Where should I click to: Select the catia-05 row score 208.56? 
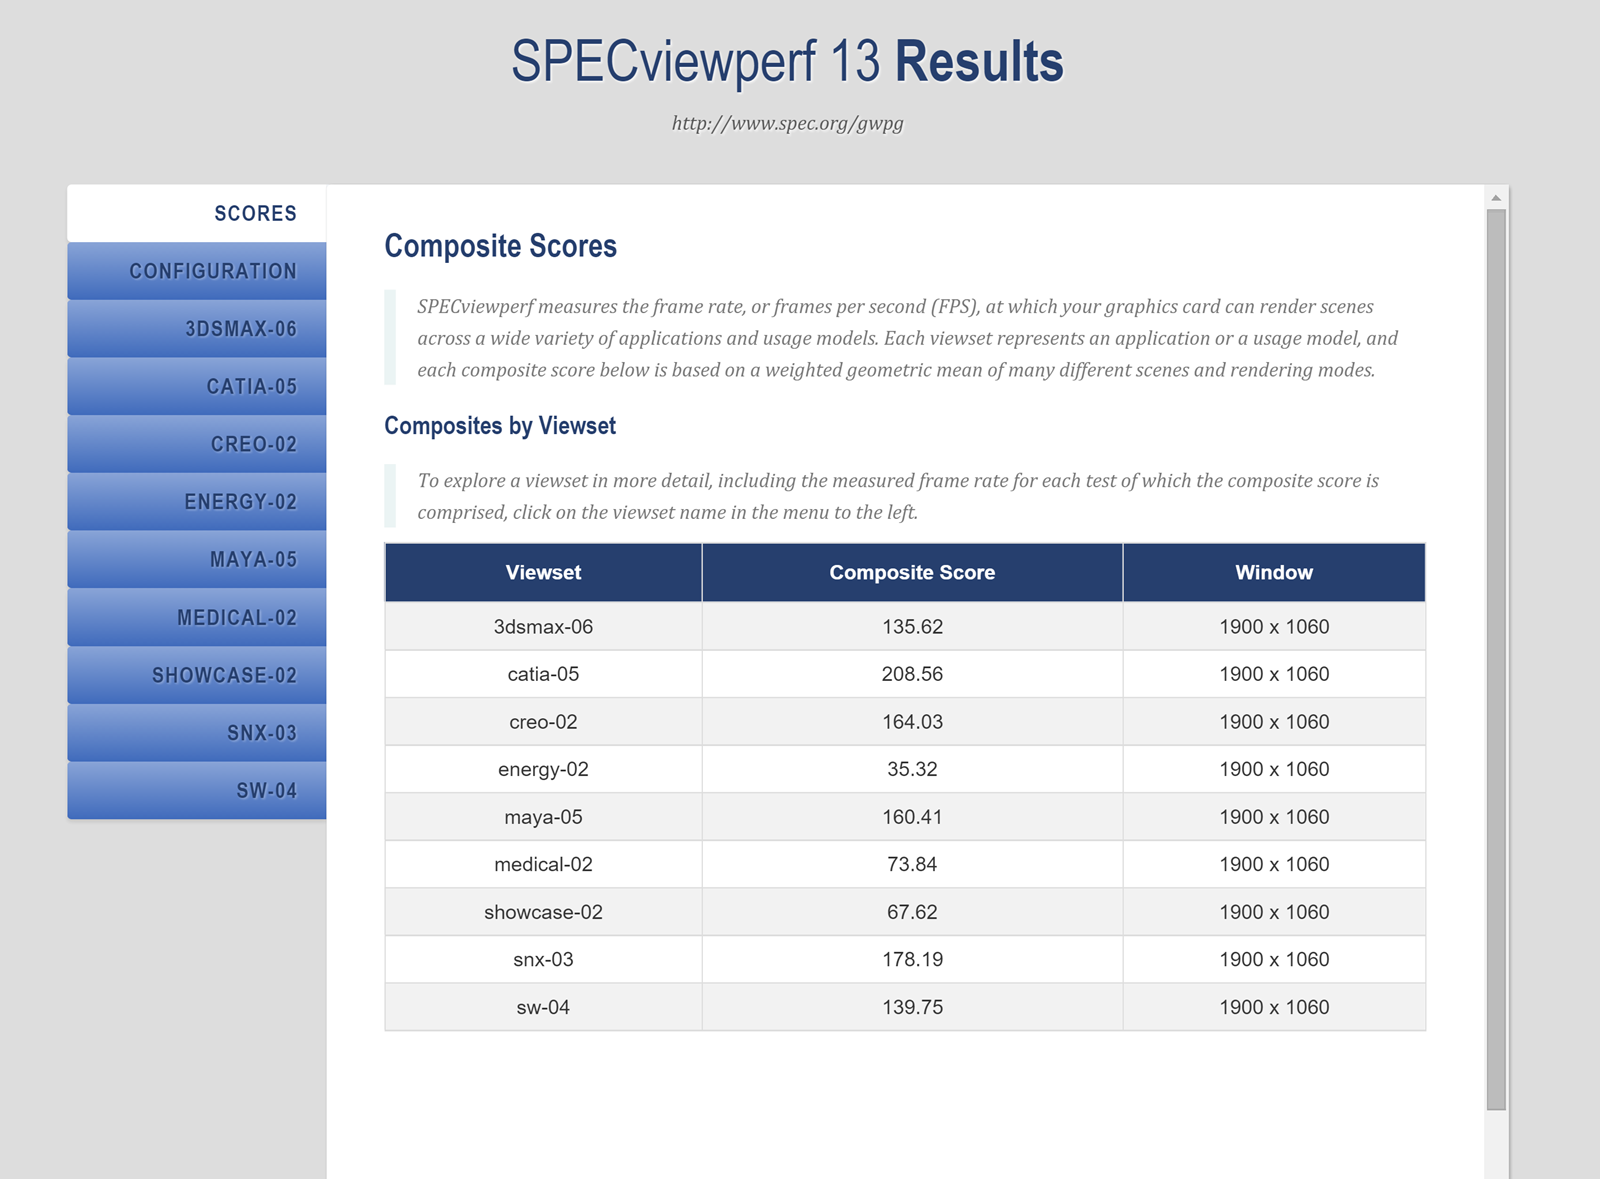[912, 674]
